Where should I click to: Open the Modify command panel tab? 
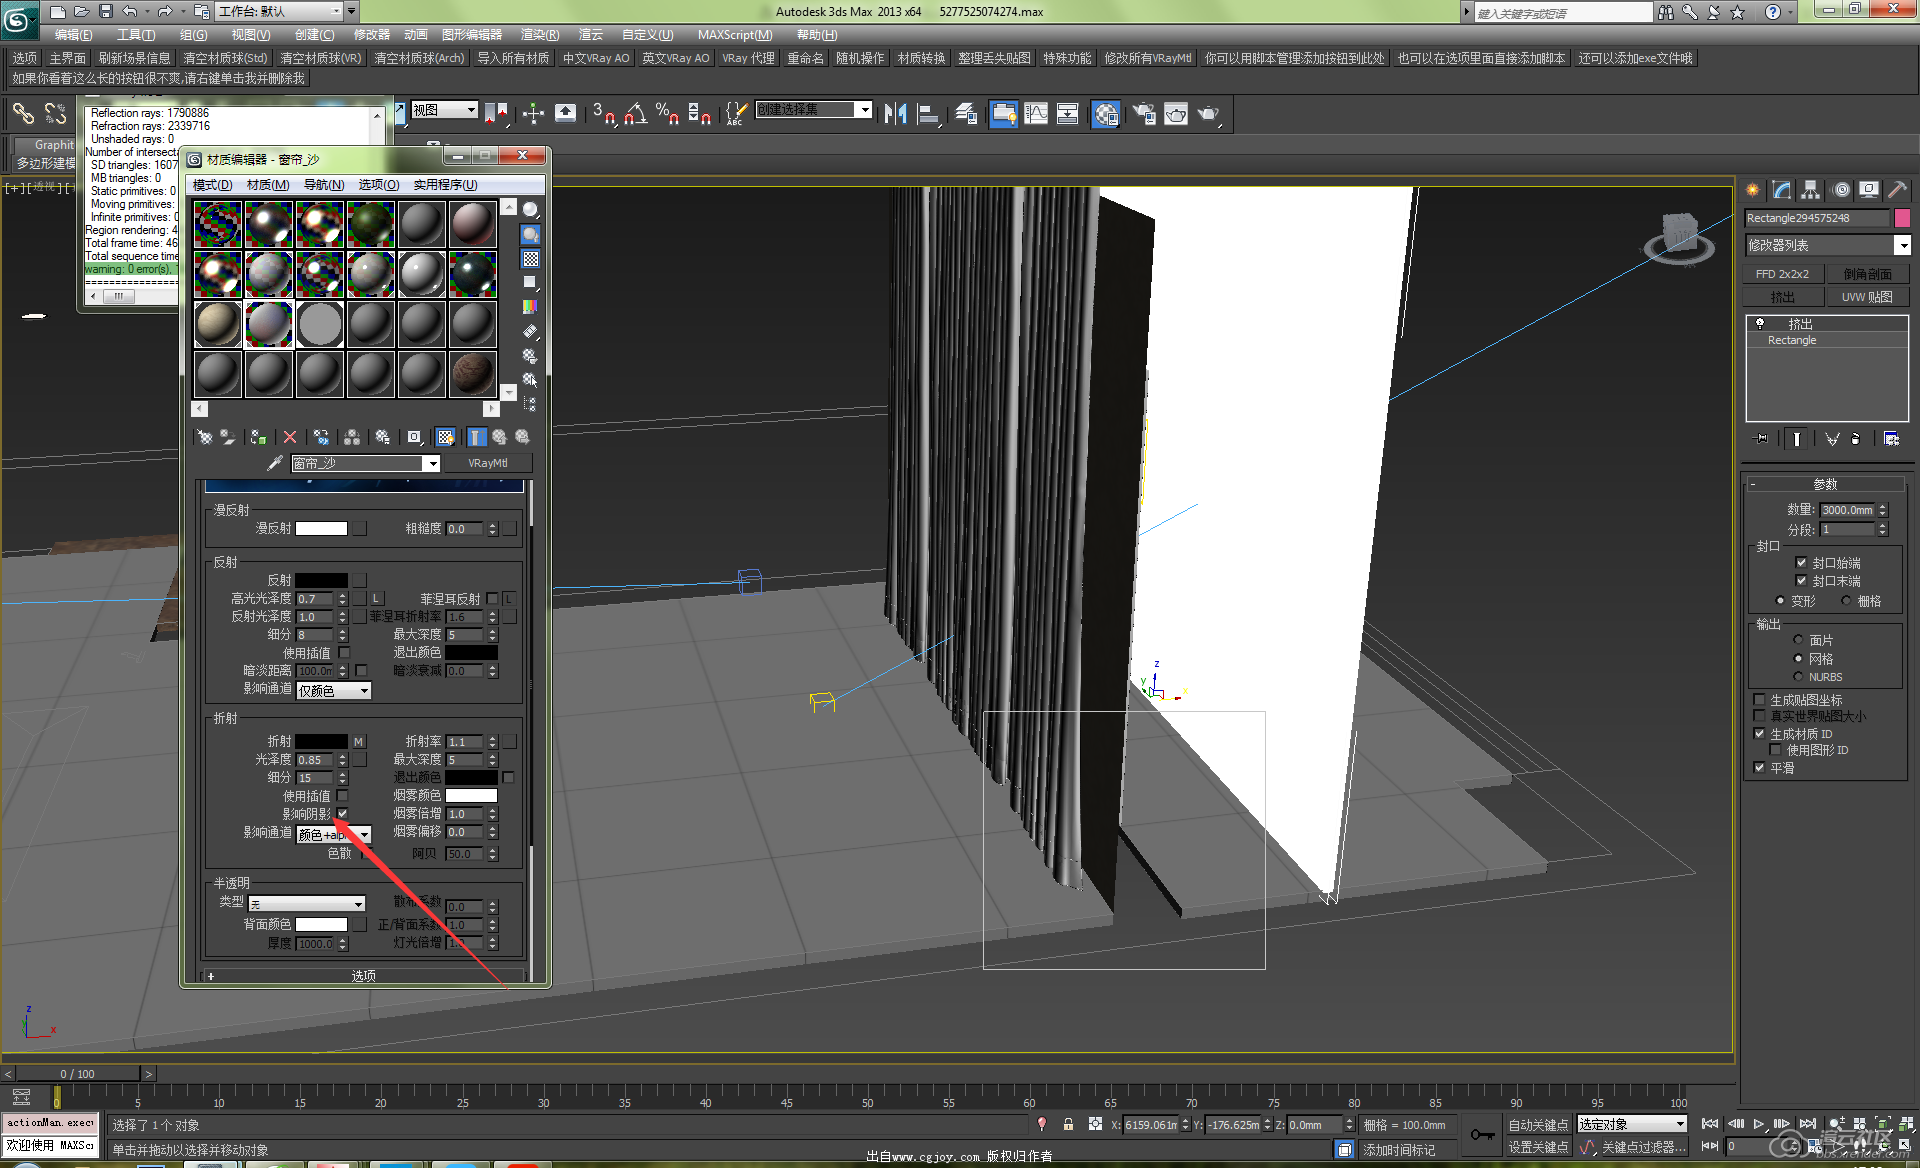click(1782, 189)
